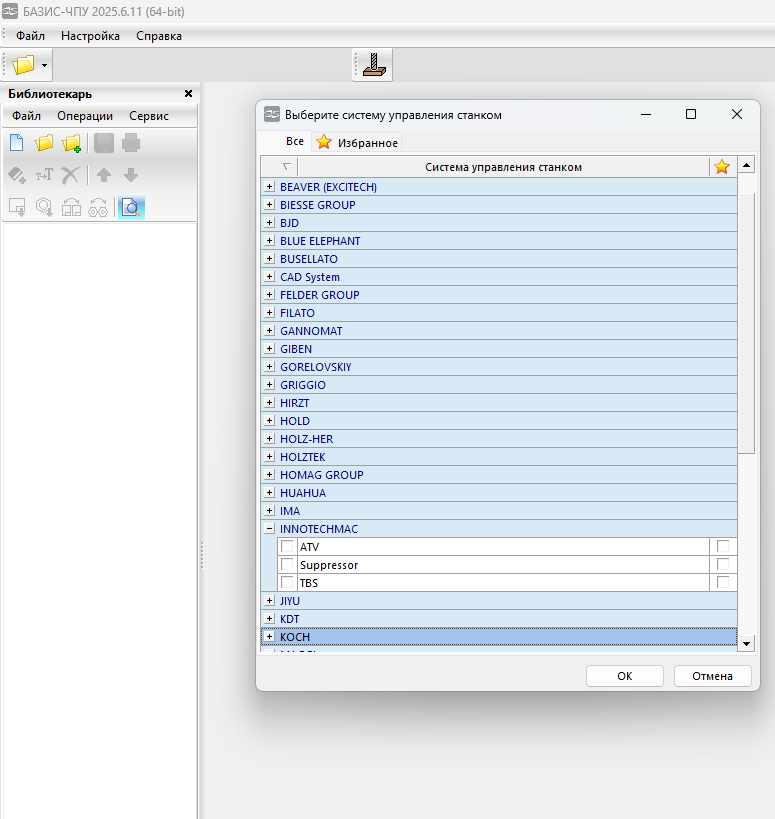The height and width of the screenshot is (819, 775).
Task: Open the dropdown arrow next to main folder icon
Action: pyautogui.click(x=44, y=65)
